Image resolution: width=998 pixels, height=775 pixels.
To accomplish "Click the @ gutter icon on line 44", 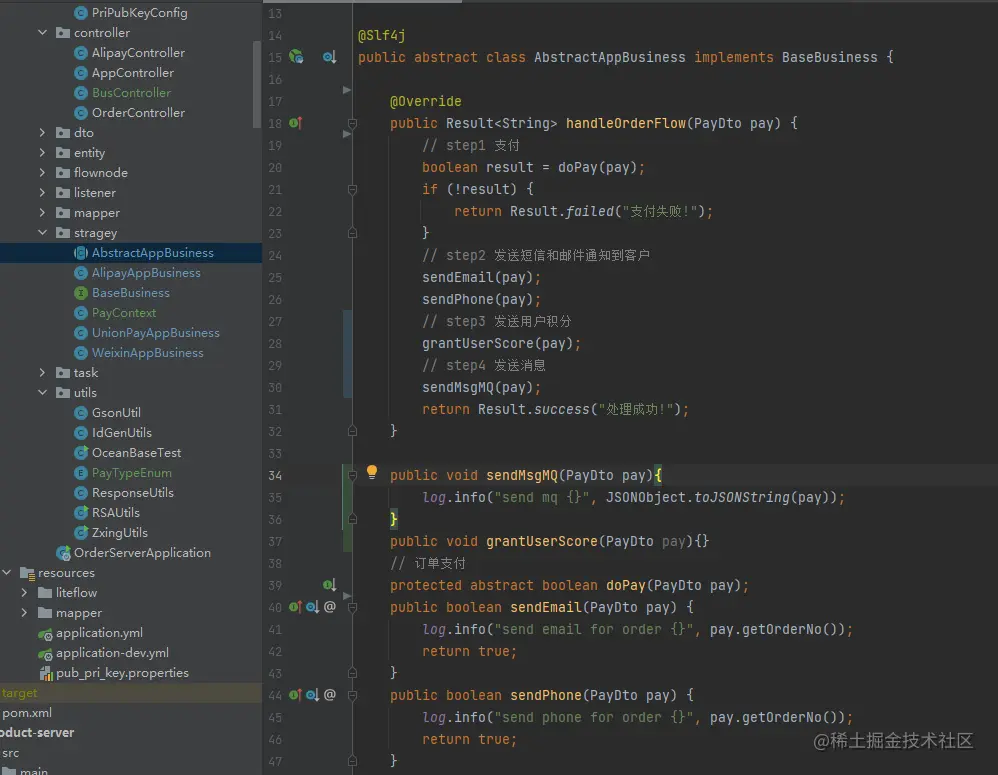I will (330, 695).
